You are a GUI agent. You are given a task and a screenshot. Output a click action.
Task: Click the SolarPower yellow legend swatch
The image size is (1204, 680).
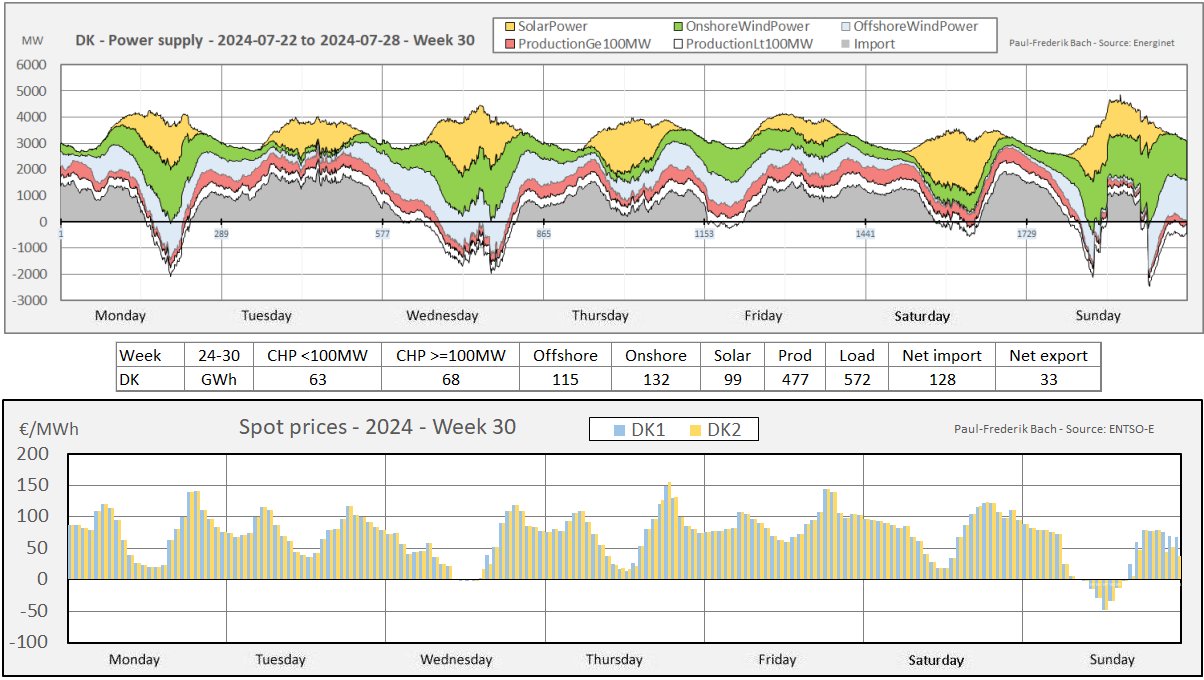[508, 26]
